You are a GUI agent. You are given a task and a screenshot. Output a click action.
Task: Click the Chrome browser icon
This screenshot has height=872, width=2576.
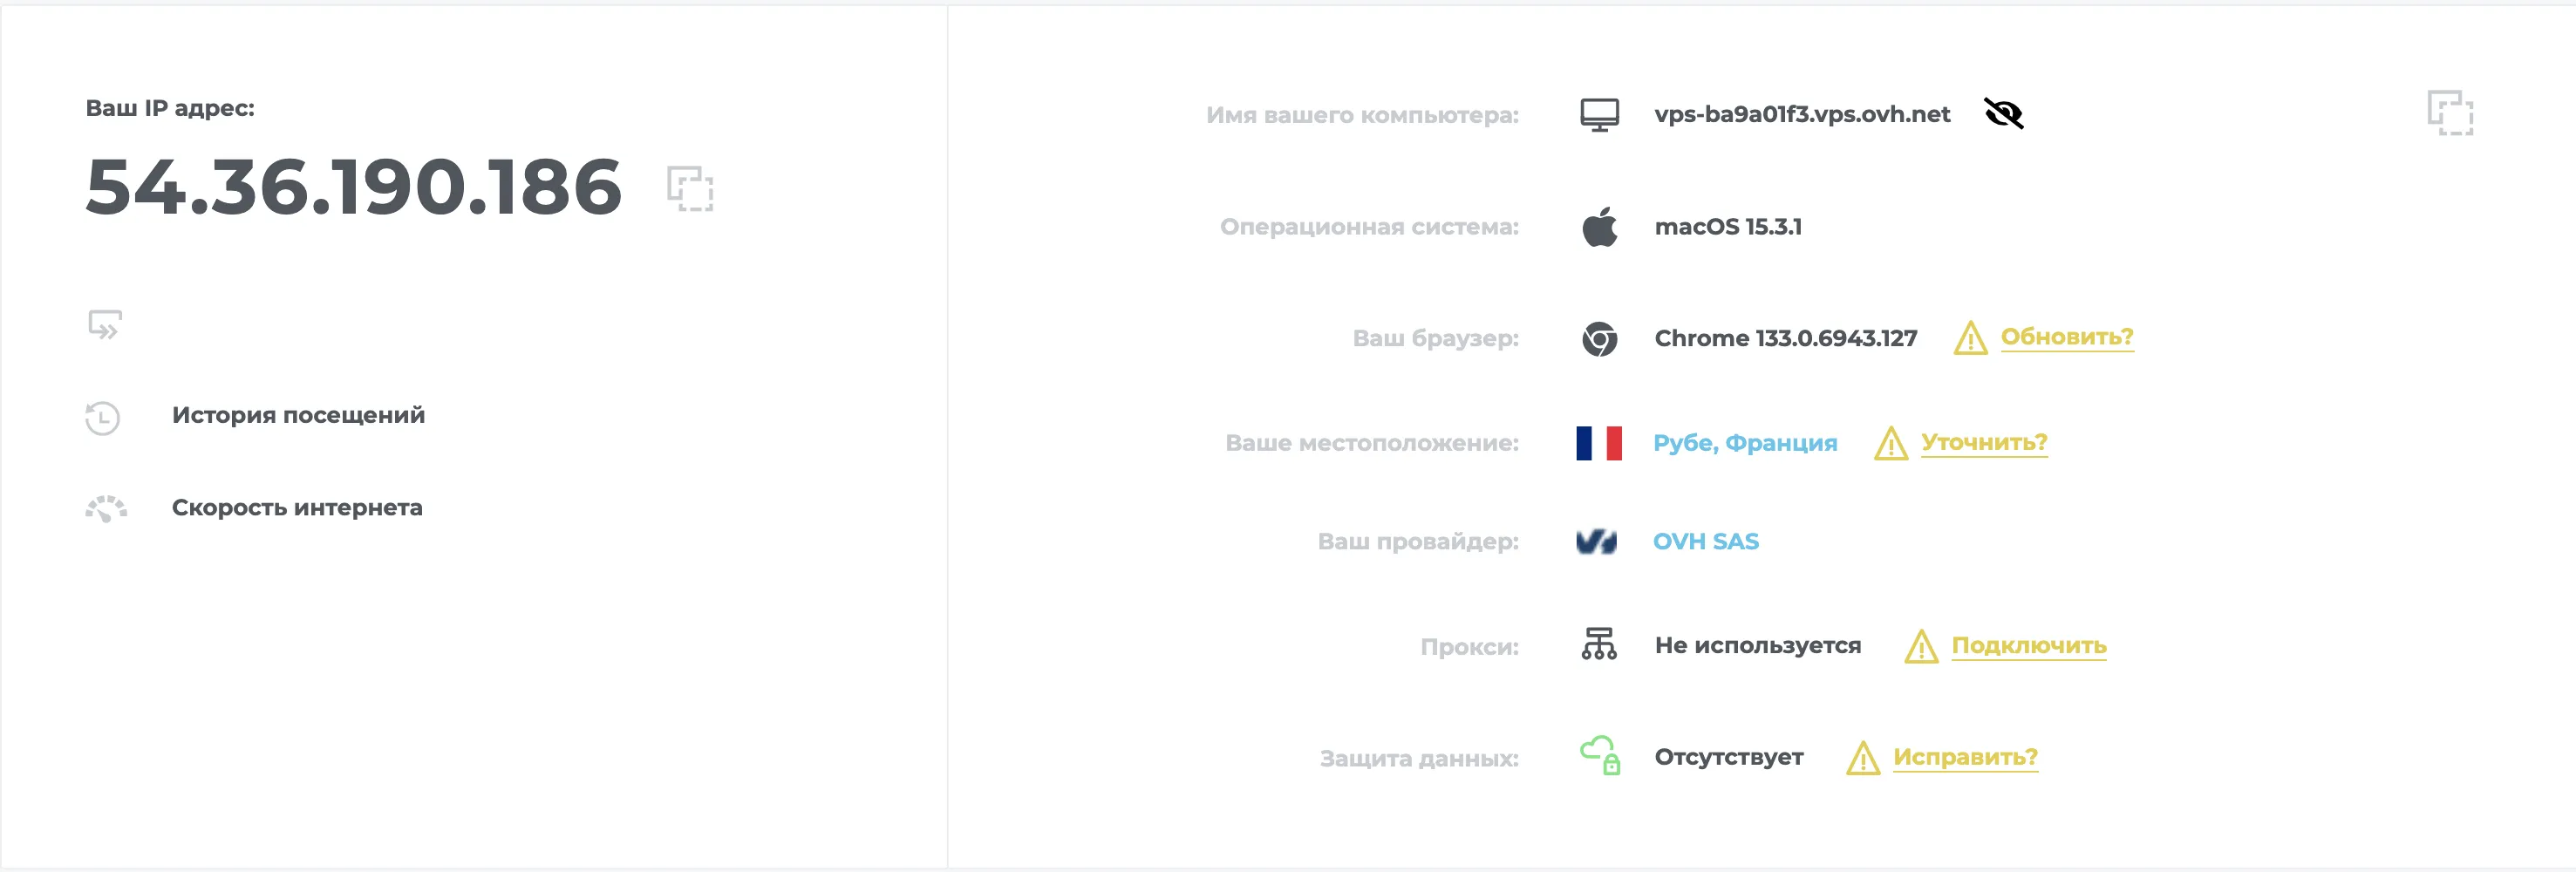[1599, 339]
